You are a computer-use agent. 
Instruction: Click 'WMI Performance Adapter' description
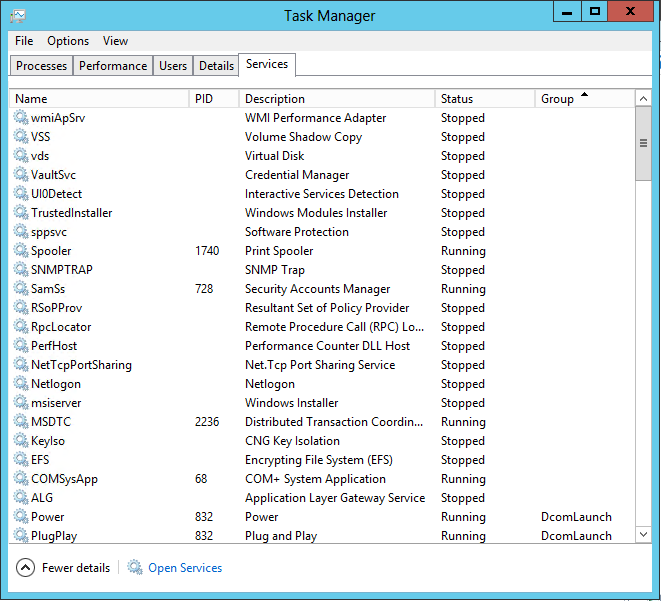pos(315,118)
